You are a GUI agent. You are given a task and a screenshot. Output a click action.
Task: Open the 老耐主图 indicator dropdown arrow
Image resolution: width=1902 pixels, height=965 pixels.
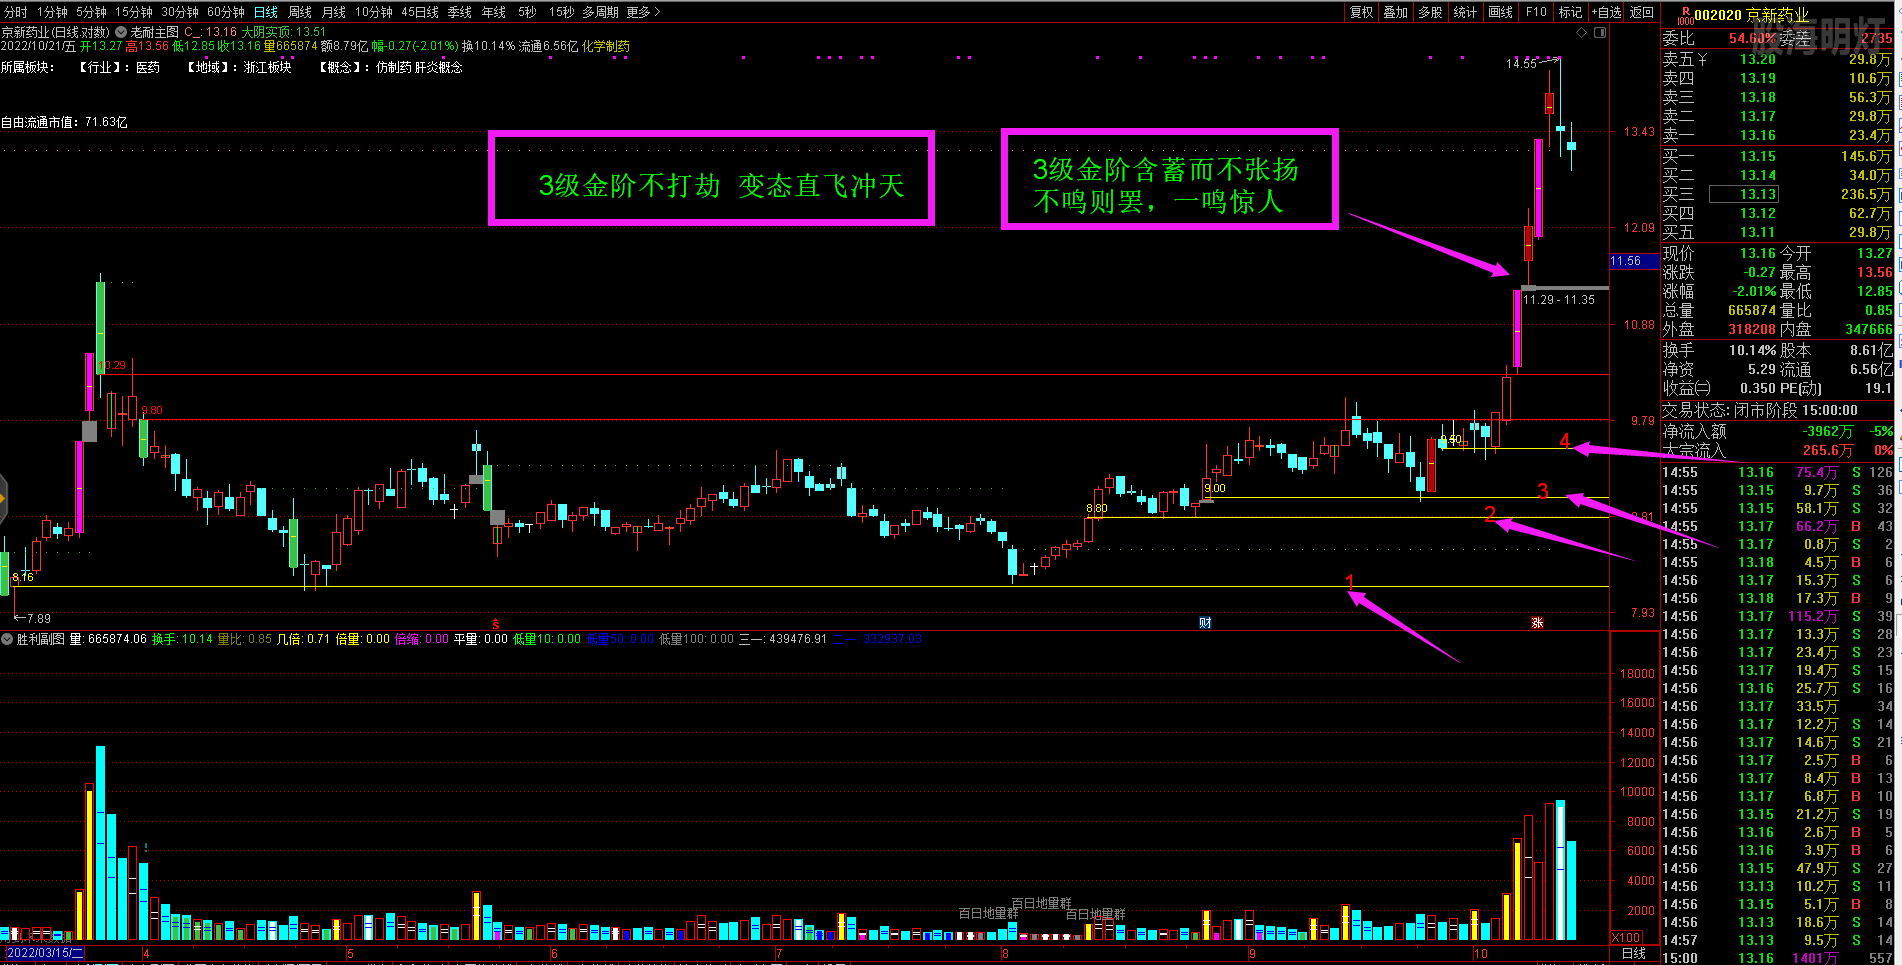tap(122, 32)
